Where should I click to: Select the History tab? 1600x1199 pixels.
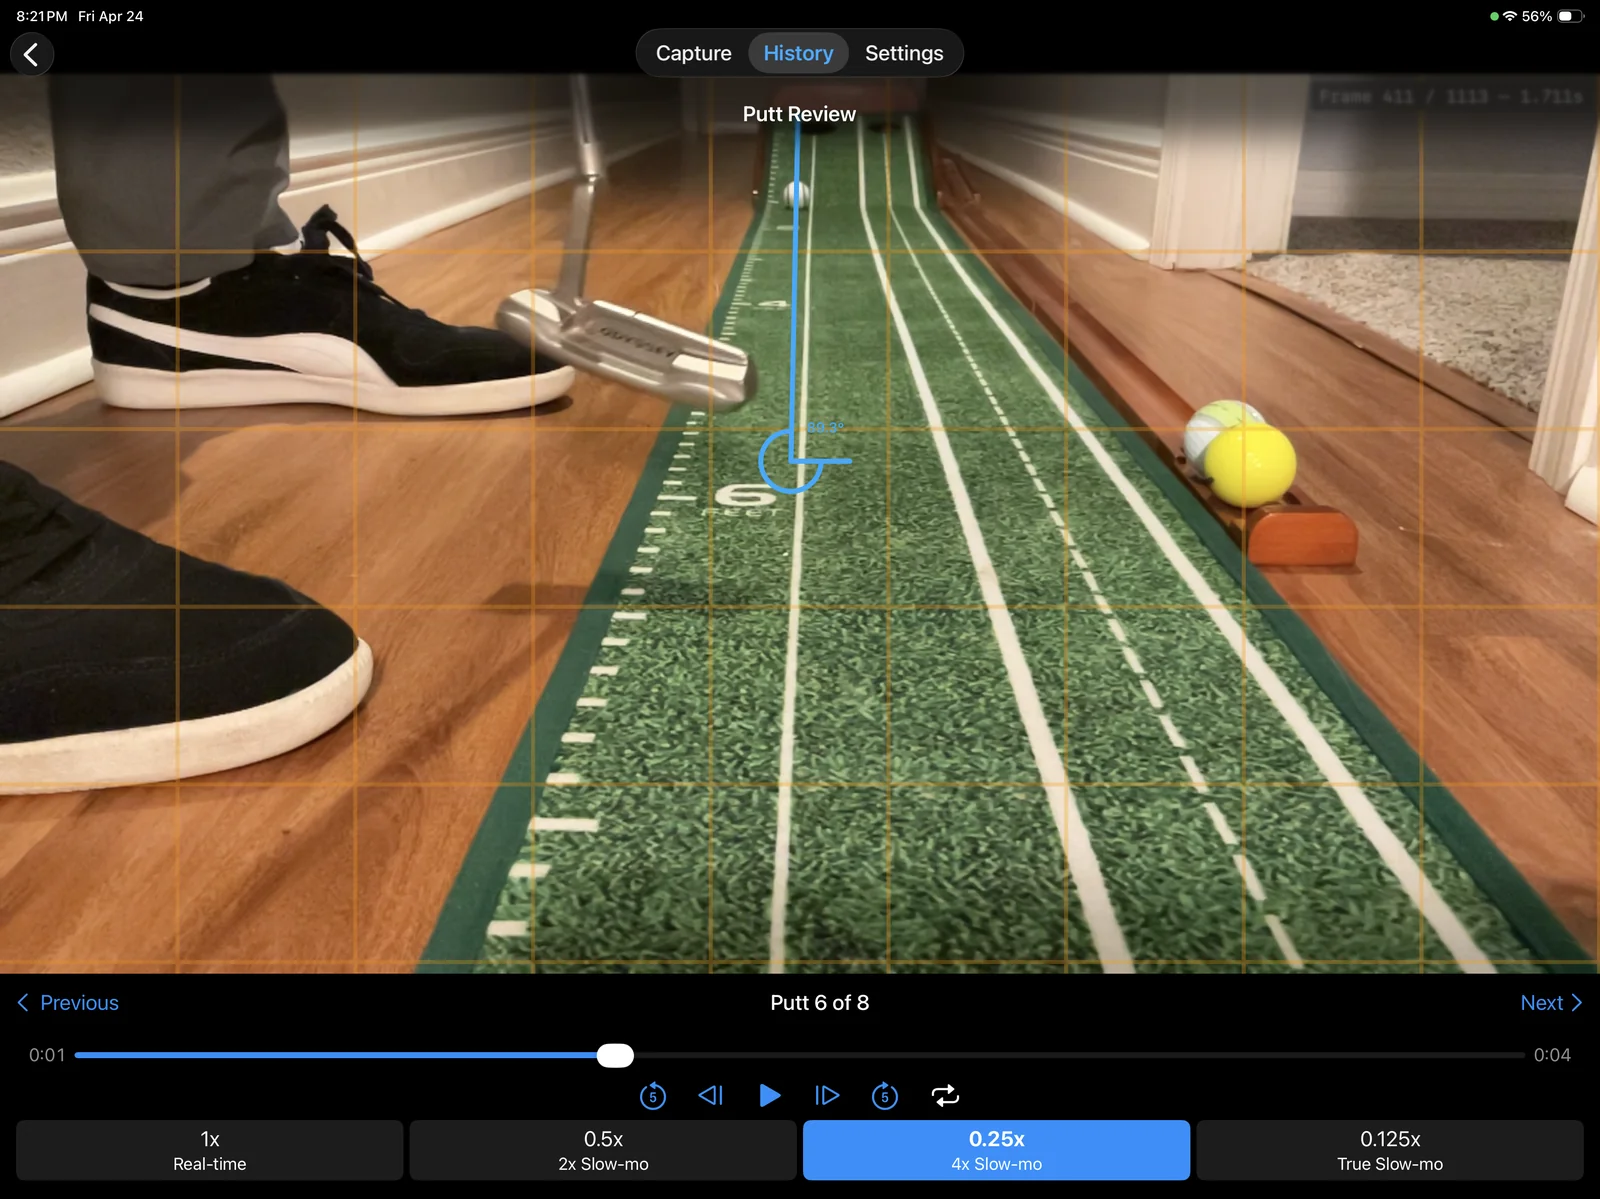point(798,52)
